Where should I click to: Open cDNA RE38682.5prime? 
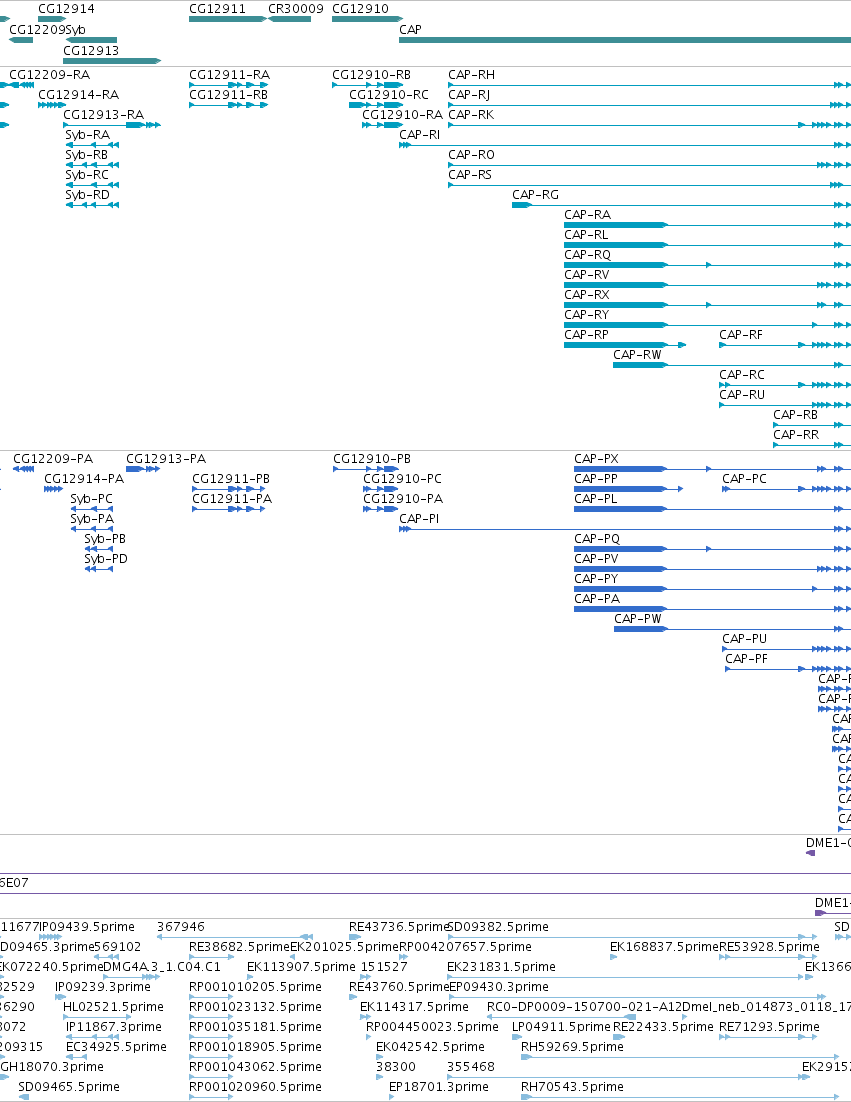click(240, 947)
